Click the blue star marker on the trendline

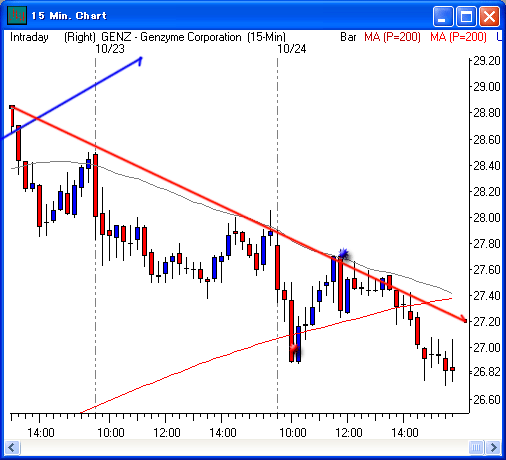[x=343, y=254]
